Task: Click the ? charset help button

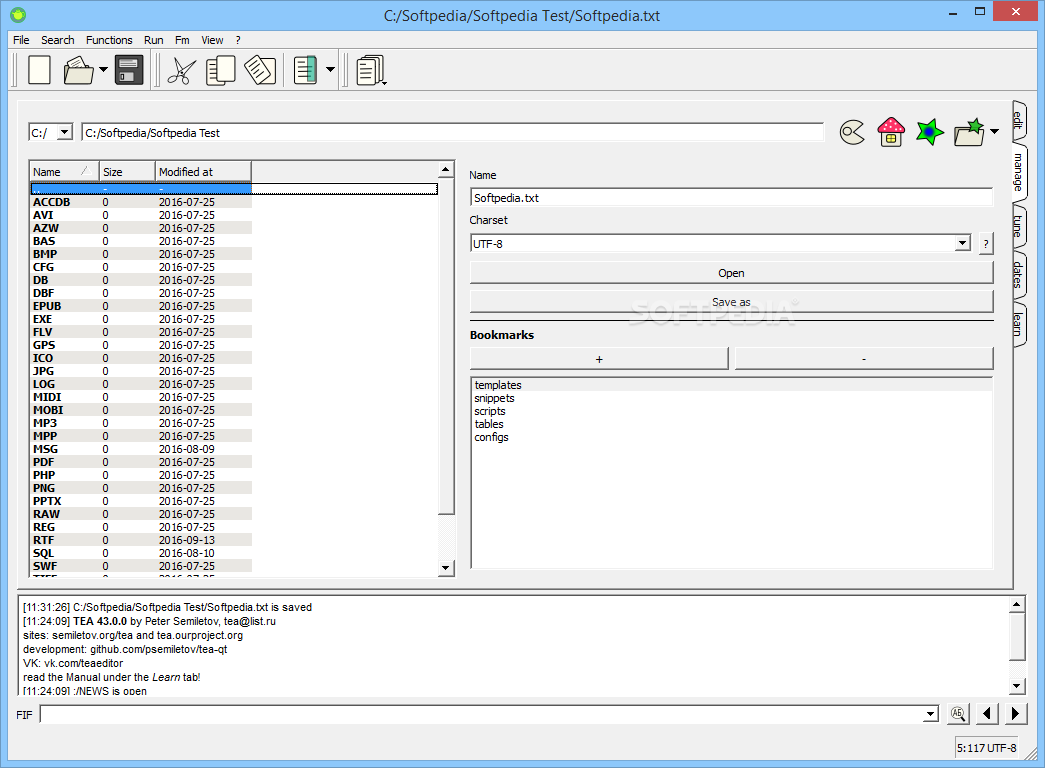Action: [x=986, y=243]
